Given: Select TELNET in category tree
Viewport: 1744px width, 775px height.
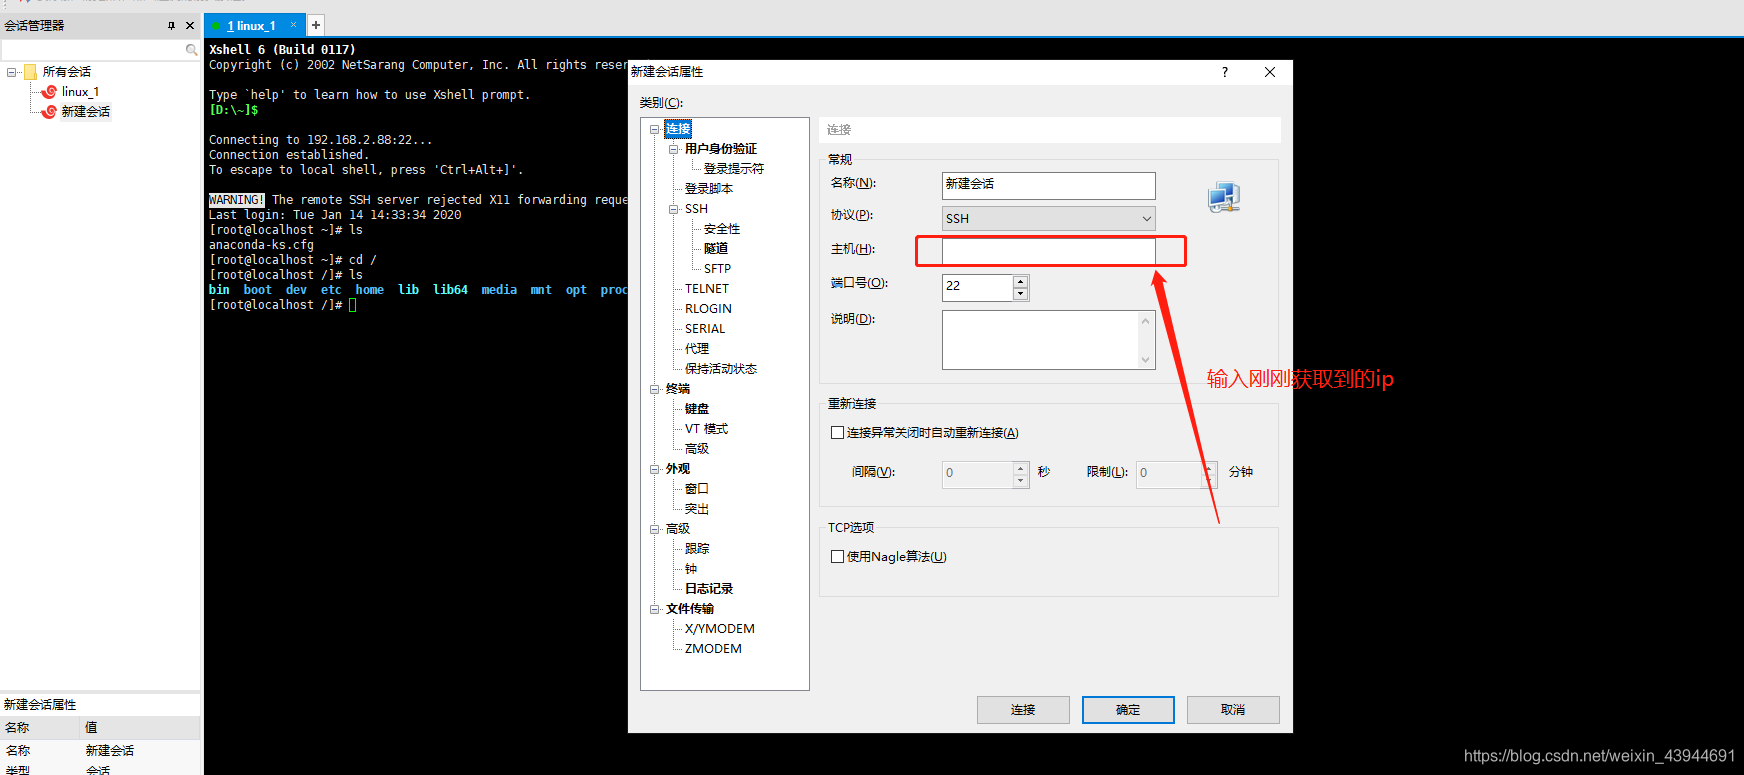Looking at the screenshot, I should pyautogui.click(x=707, y=289).
